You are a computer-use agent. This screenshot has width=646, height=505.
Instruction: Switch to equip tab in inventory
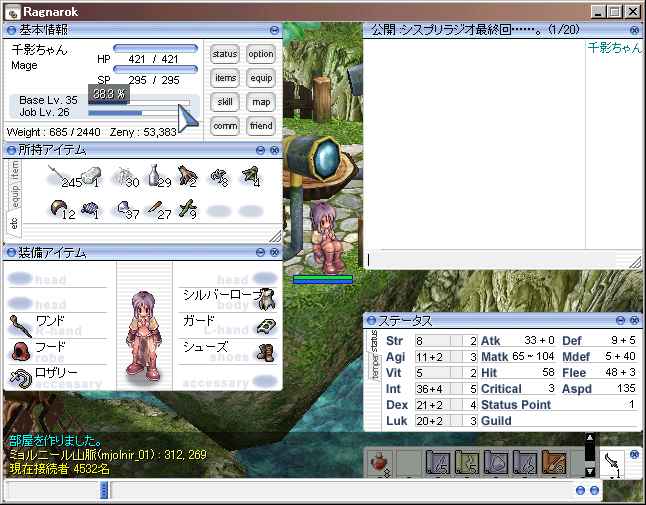coord(15,196)
